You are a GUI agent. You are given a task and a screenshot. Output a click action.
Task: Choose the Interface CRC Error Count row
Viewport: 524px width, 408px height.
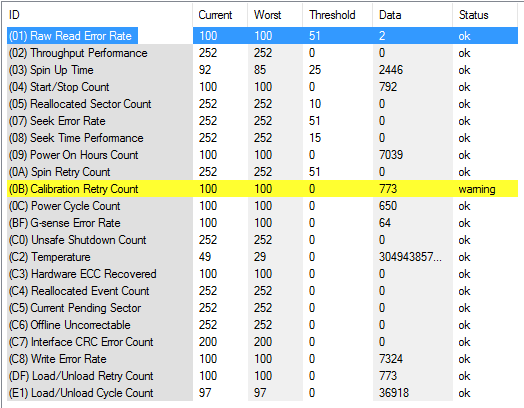[x=262, y=342]
